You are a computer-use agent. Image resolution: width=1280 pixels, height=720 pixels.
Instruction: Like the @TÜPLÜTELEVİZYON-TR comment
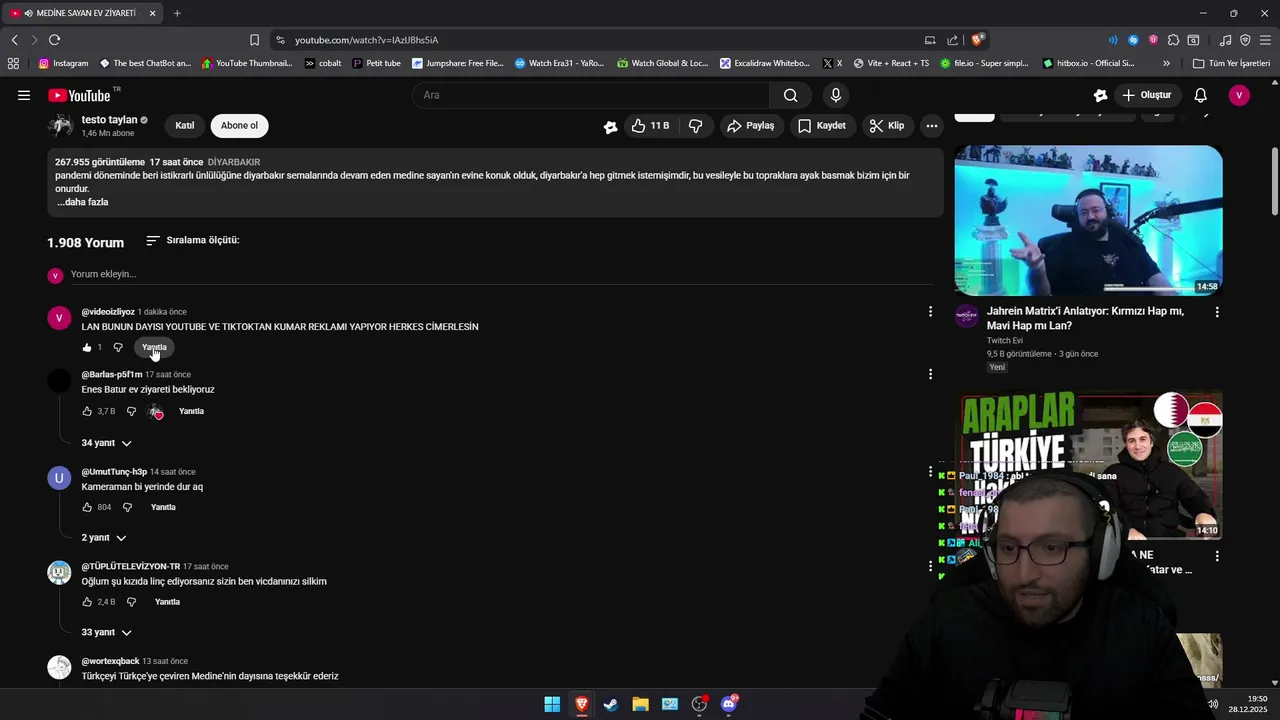(x=87, y=602)
